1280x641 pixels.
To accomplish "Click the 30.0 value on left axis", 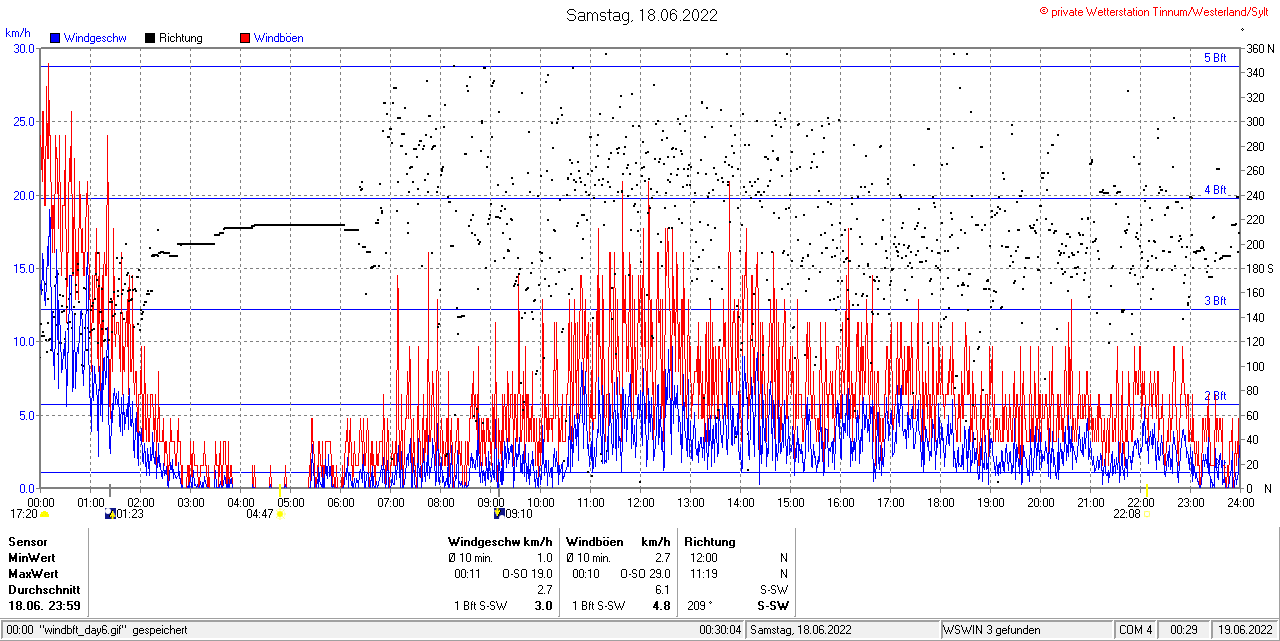I will click(x=24, y=48).
